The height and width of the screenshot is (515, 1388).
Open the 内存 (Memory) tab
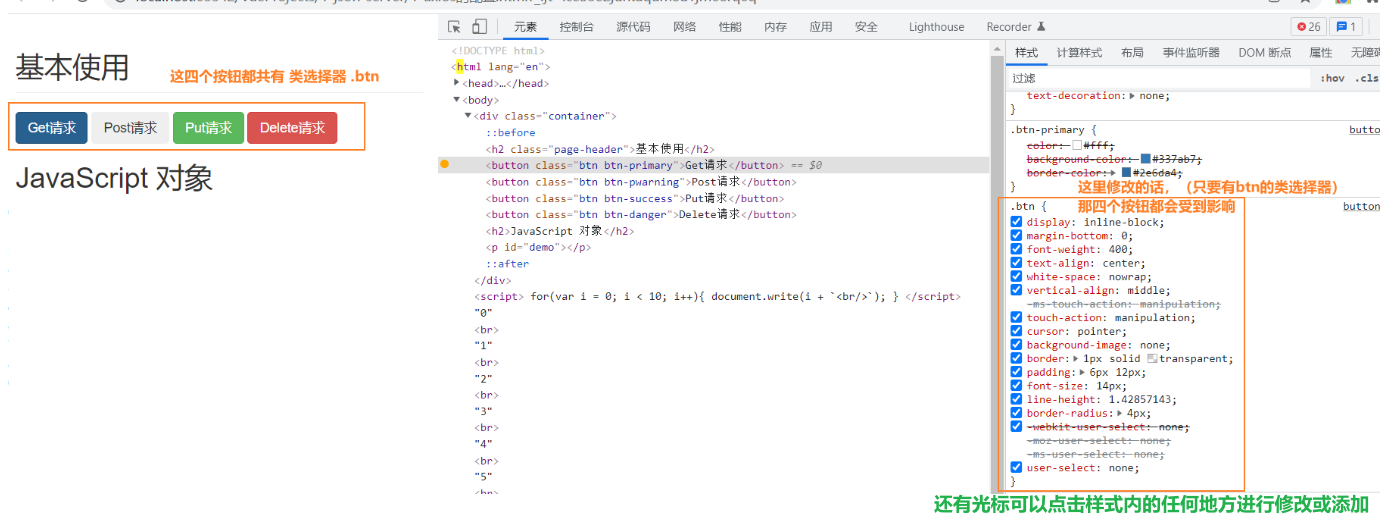pyautogui.click(x=775, y=27)
